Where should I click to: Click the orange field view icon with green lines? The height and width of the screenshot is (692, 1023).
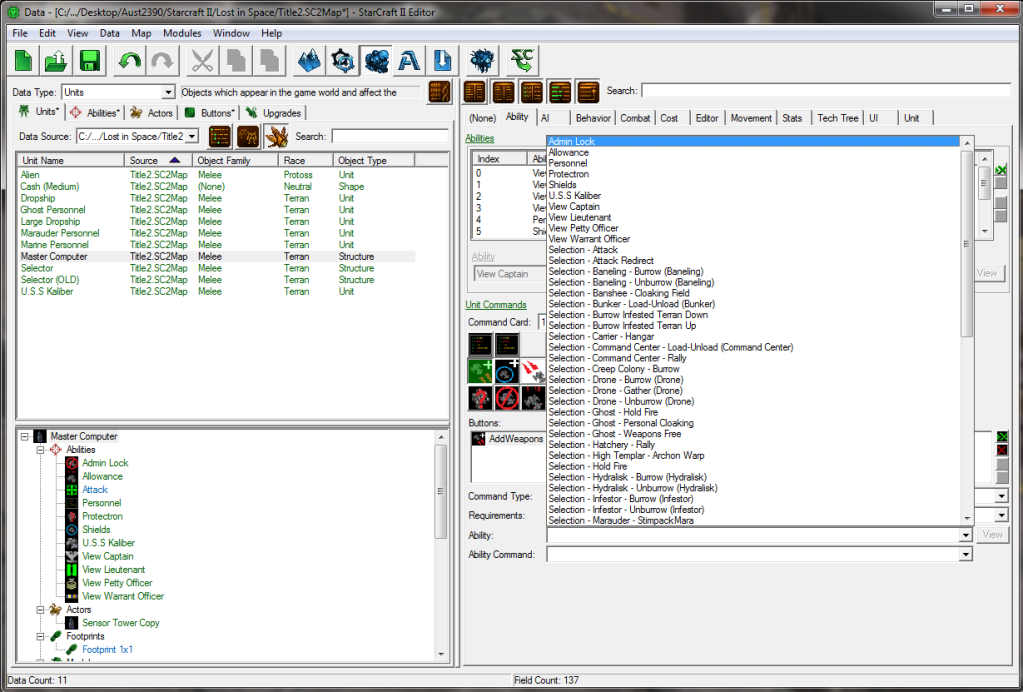pos(560,92)
